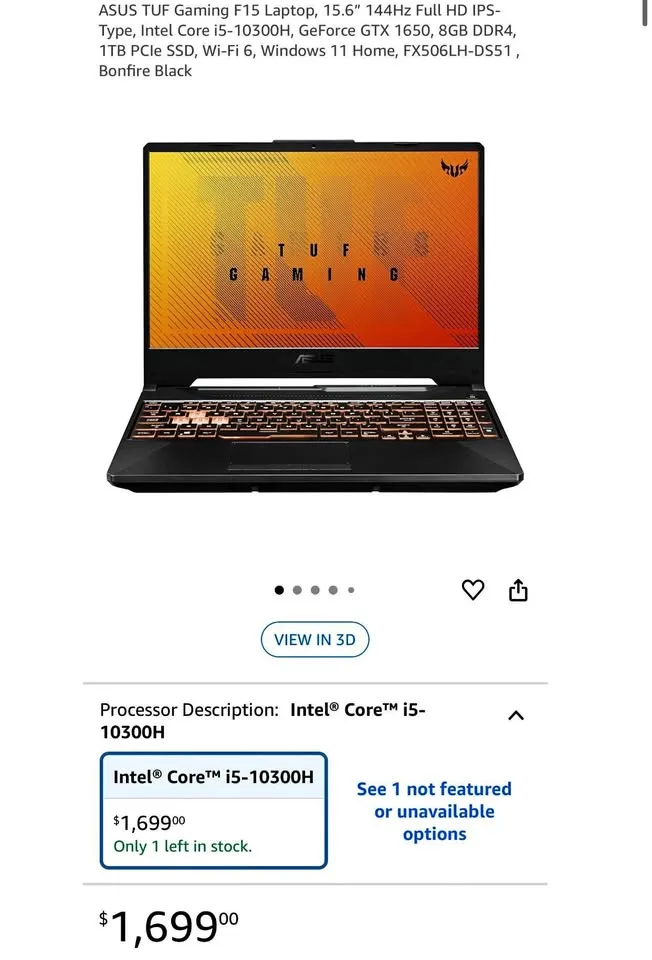
Task: Add laptop to wish list with heart icon
Action: [x=473, y=590]
